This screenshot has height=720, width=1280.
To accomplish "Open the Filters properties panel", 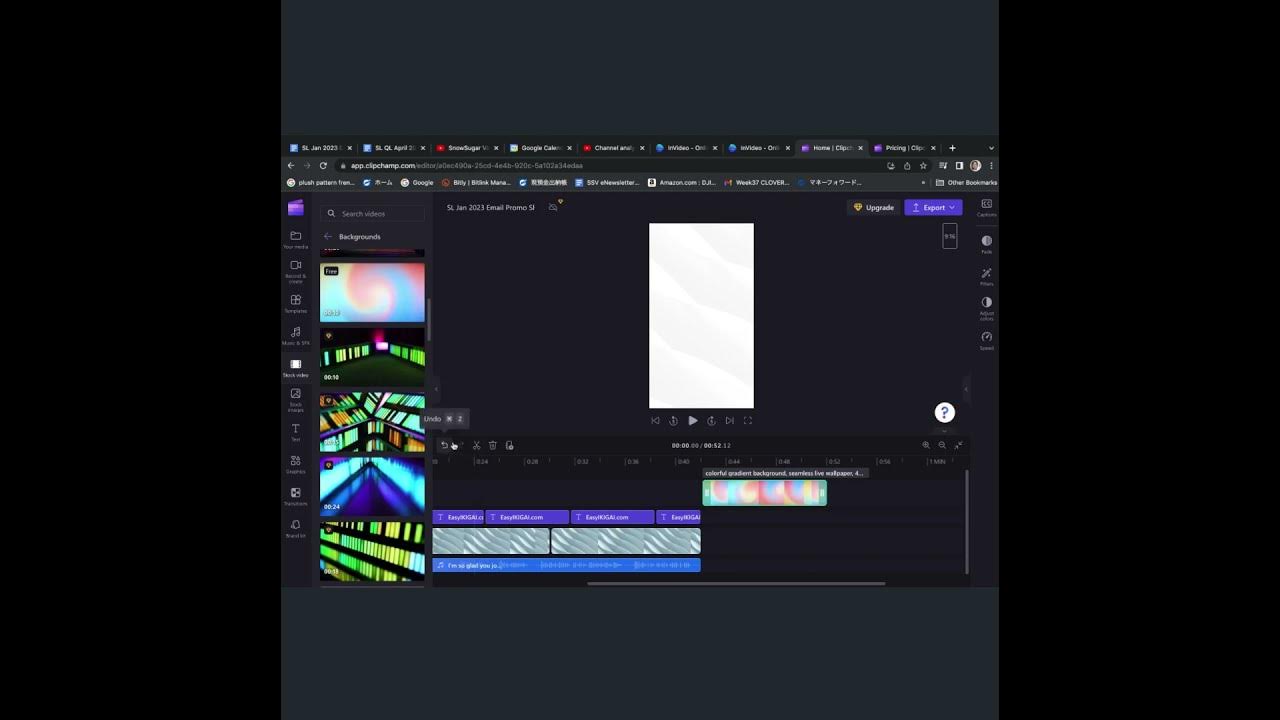I will 986,276.
